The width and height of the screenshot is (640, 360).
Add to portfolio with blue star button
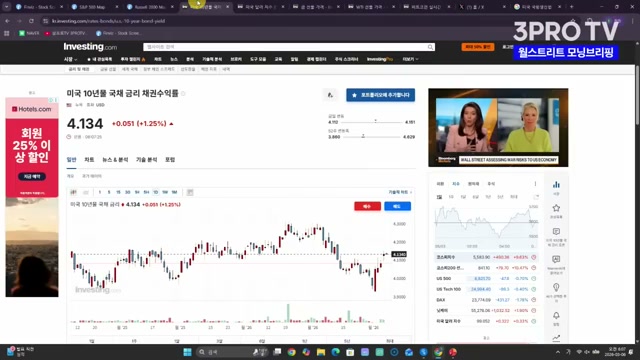381,95
